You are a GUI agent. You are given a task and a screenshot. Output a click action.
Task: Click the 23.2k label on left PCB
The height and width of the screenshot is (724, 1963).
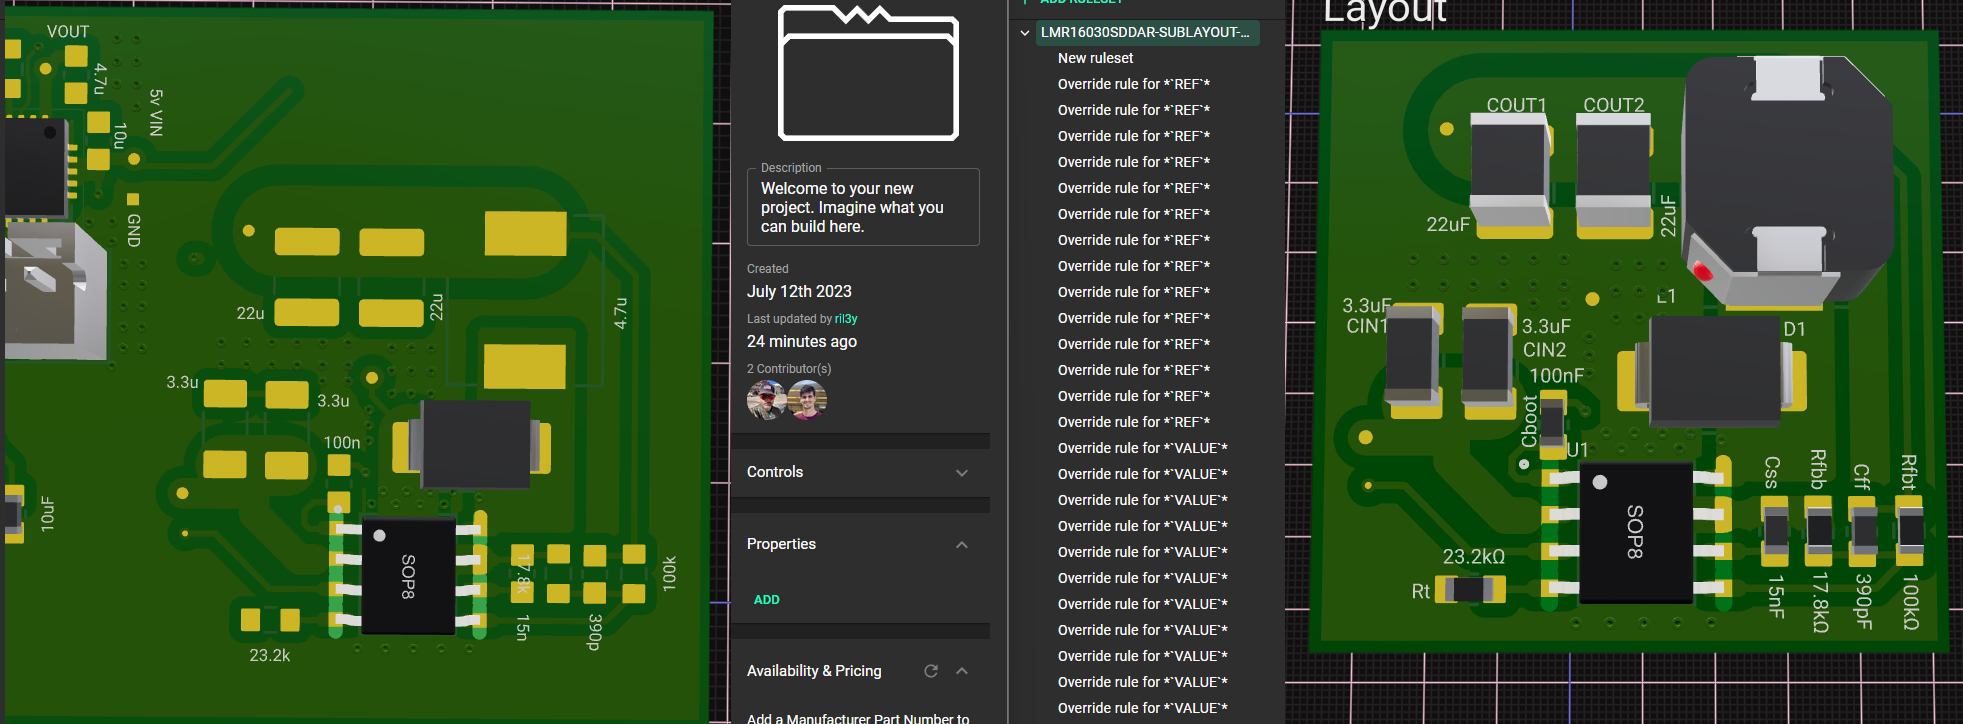270,656
